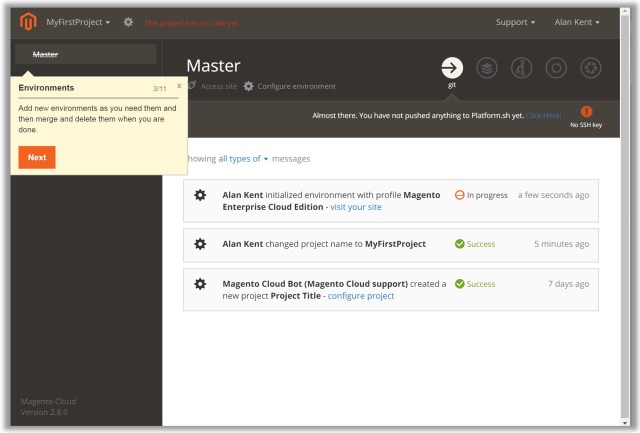Close the Environments tooltip
This screenshot has height=433, width=640.
(179, 86)
